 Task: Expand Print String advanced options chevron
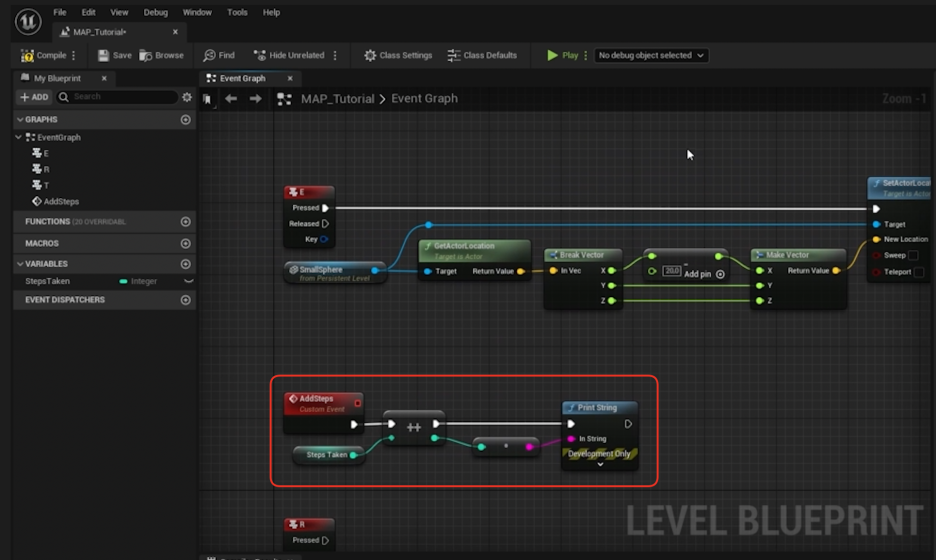click(x=600, y=464)
